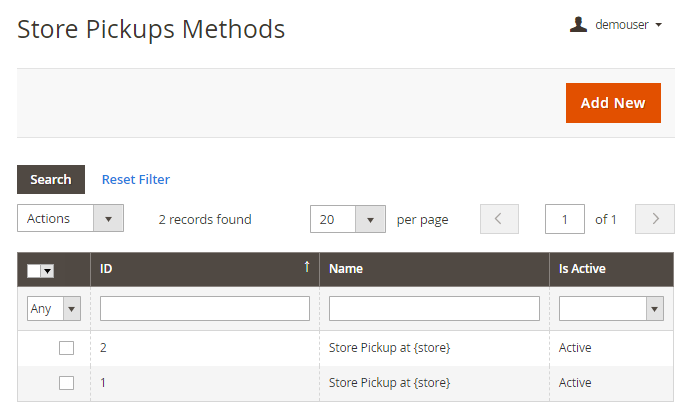Click the current page number field

point(565,219)
